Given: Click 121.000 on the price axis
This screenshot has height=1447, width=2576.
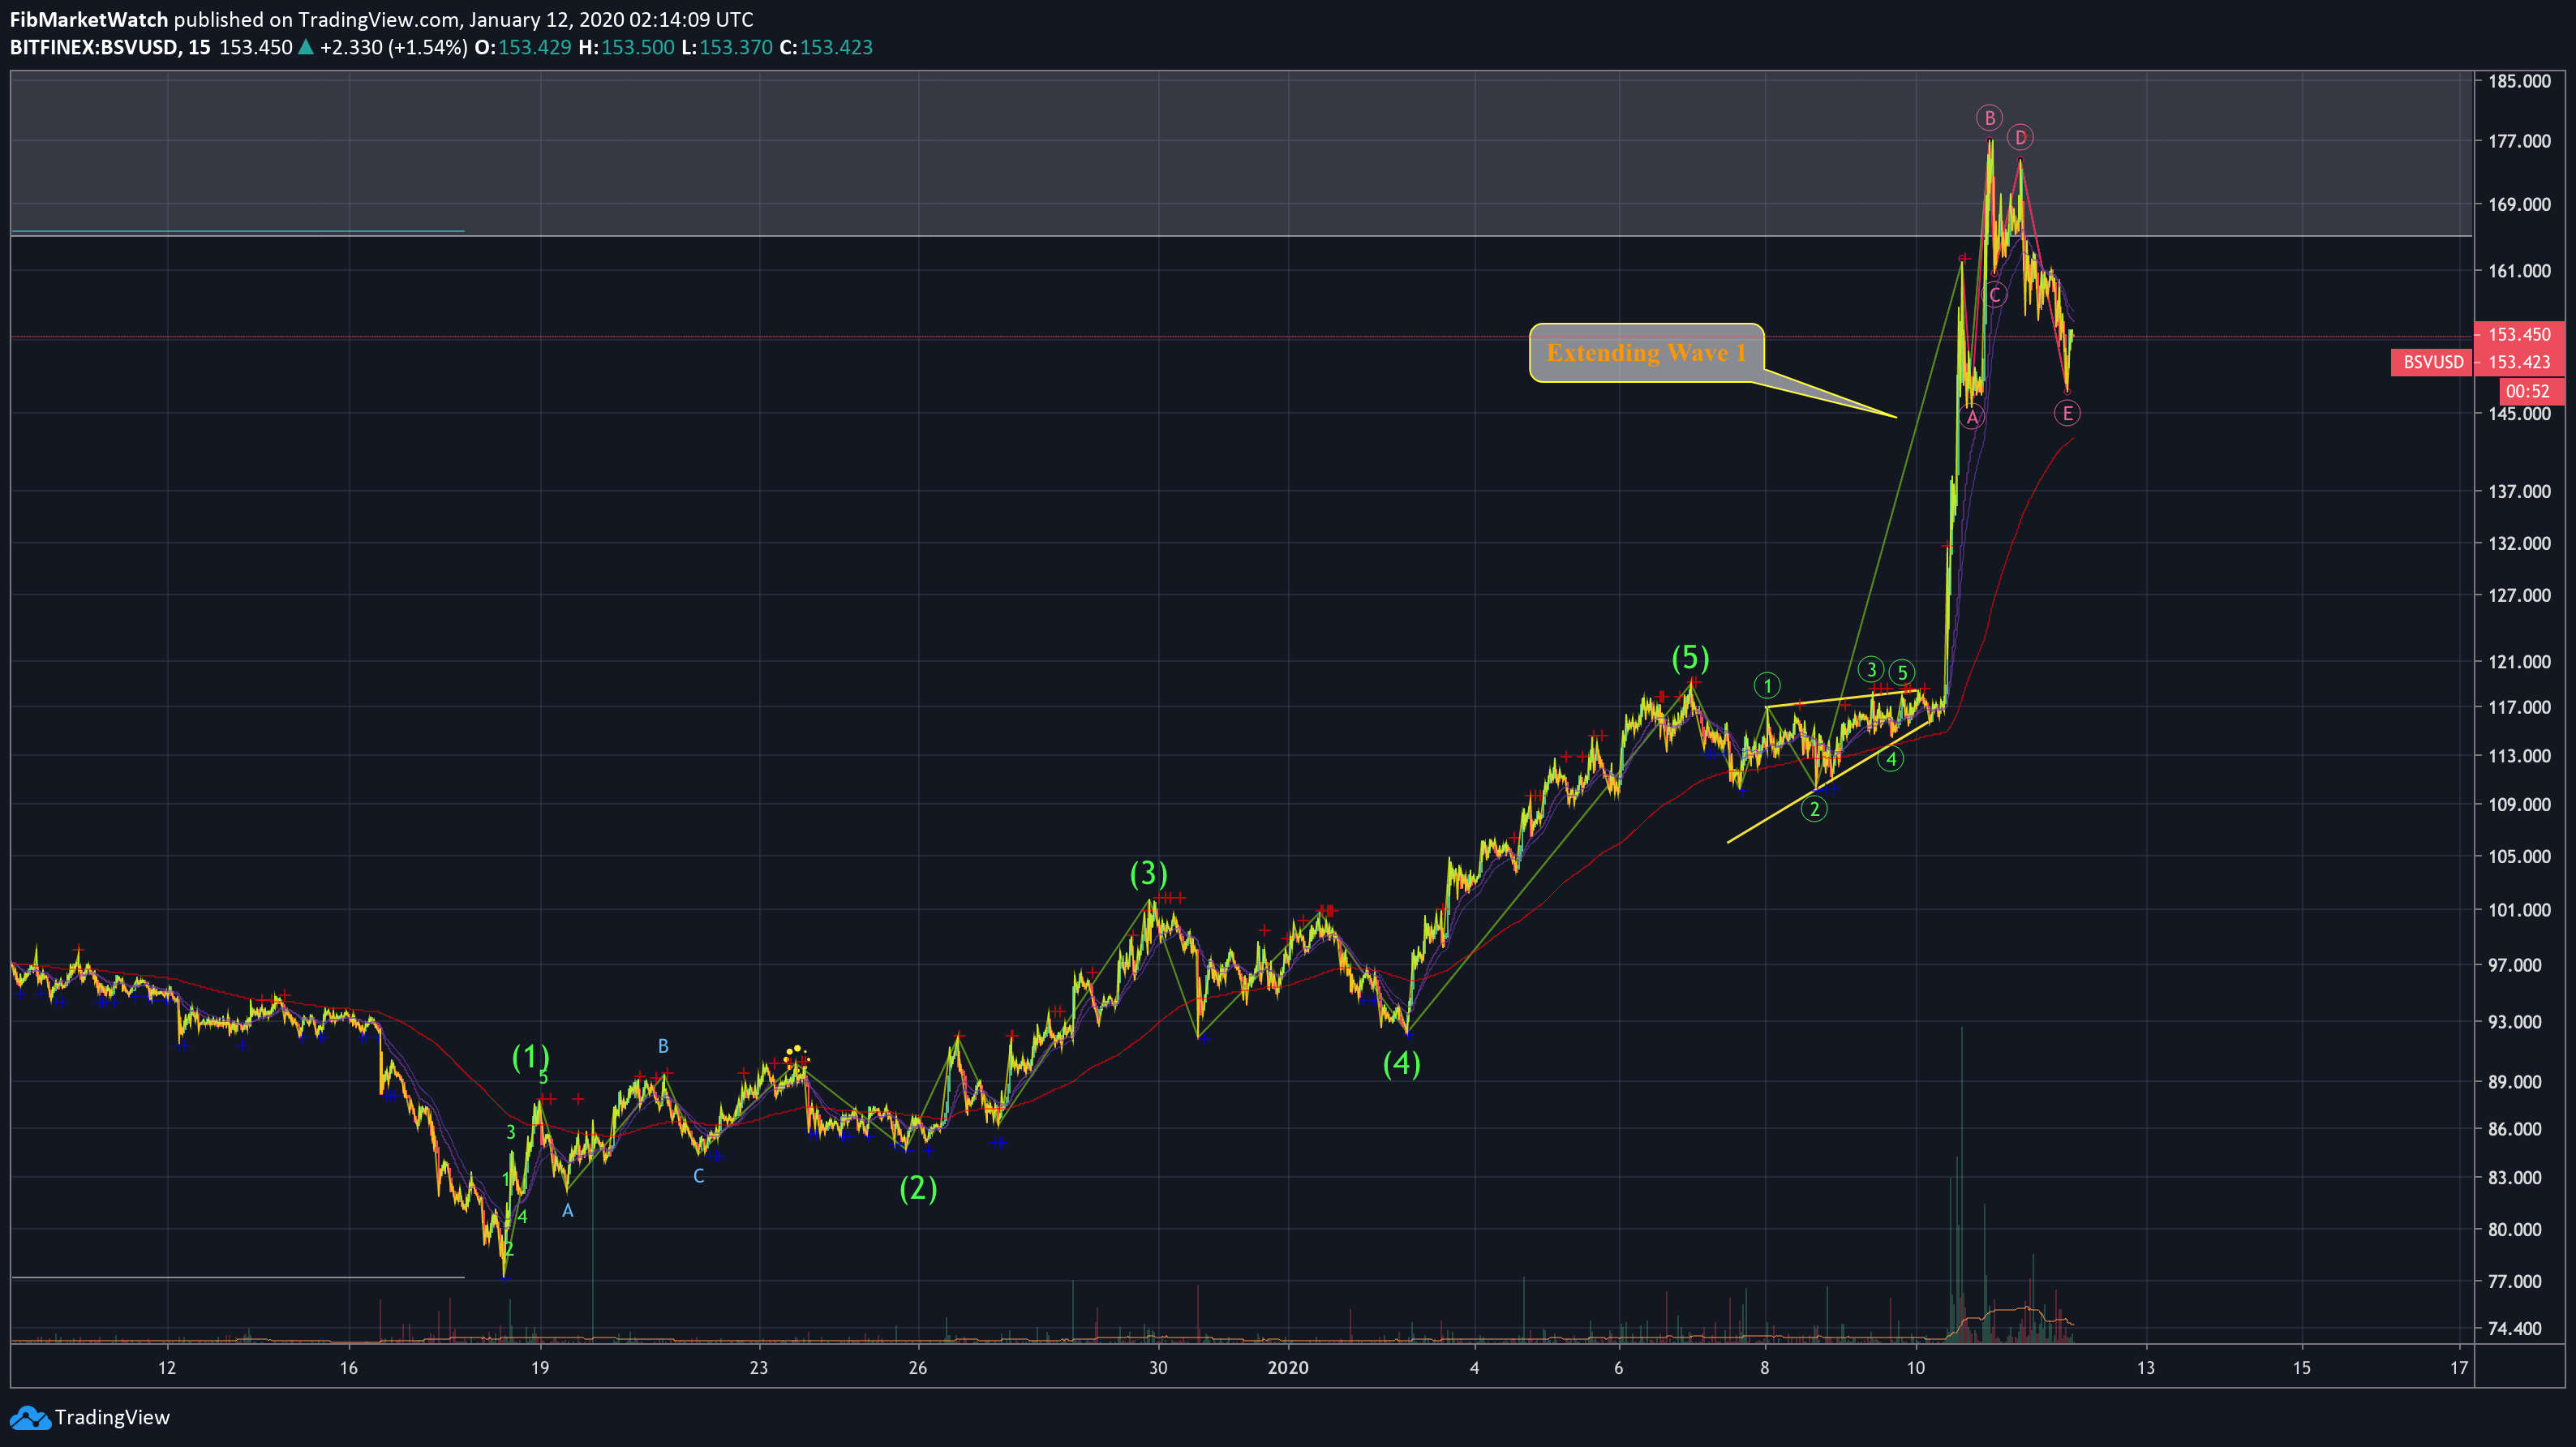Looking at the screenshot, I should pos(2519,662).
